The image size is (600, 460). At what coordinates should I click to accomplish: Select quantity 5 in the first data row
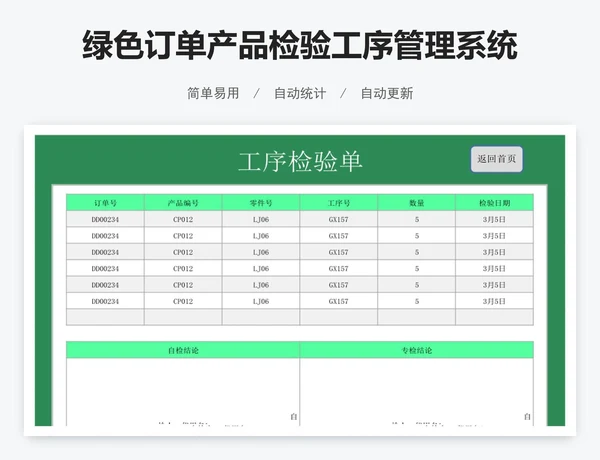[417, 220]
